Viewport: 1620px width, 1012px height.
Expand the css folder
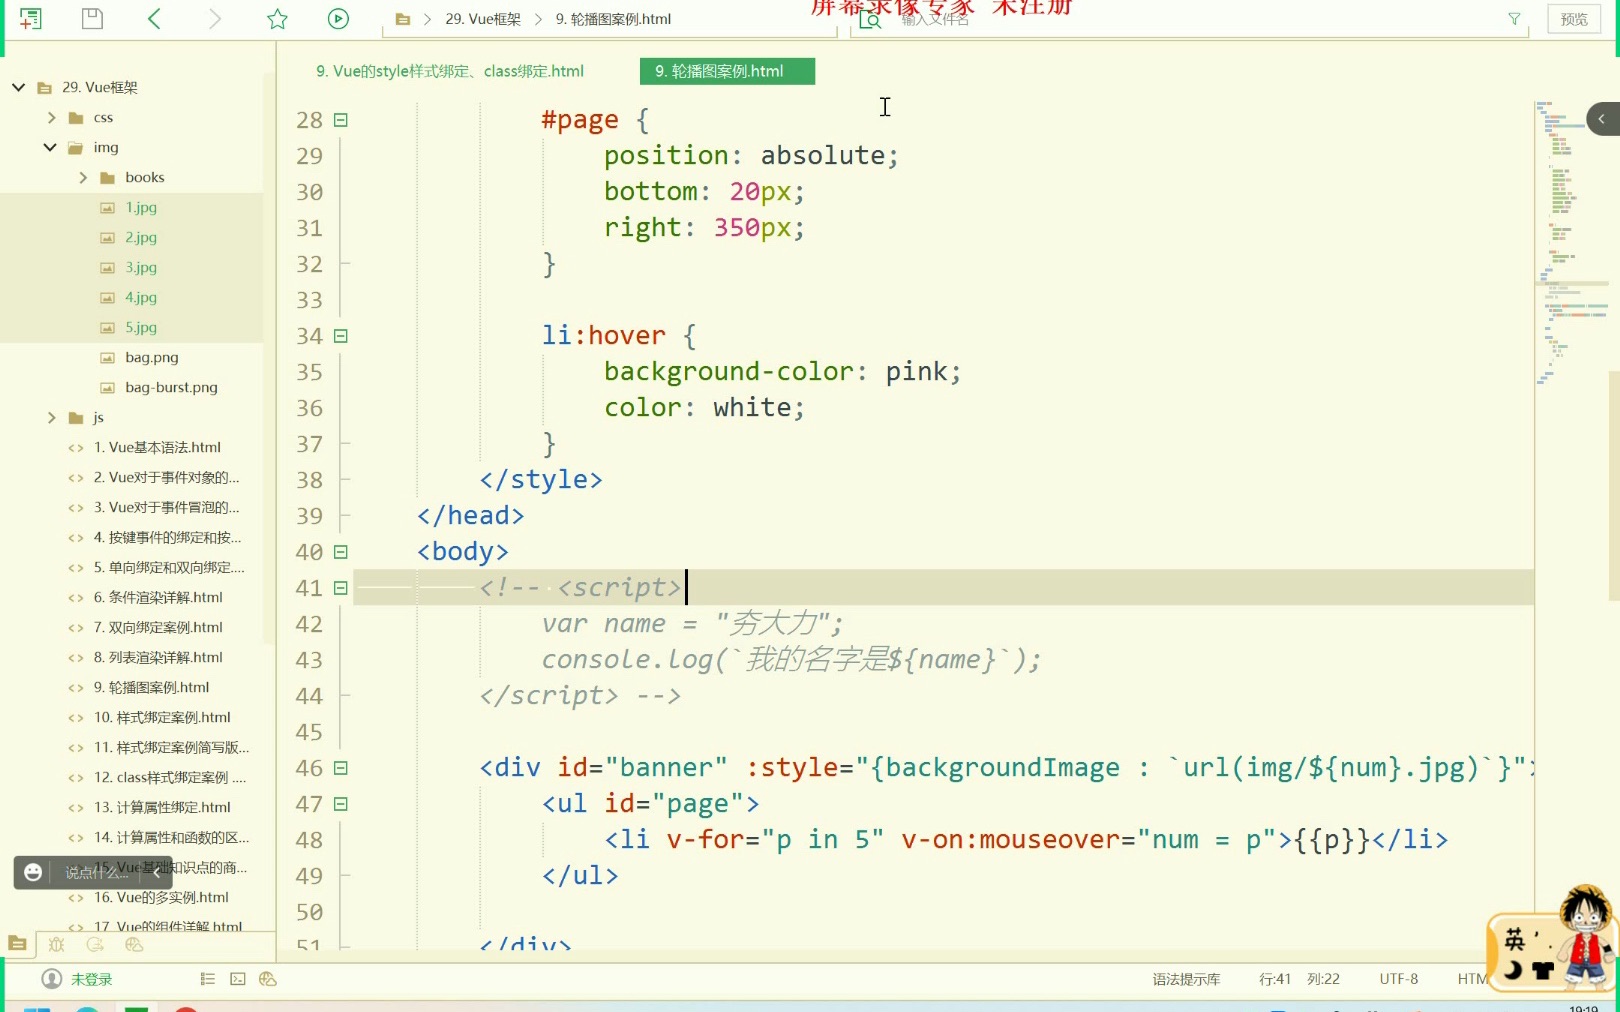(51, 117)
